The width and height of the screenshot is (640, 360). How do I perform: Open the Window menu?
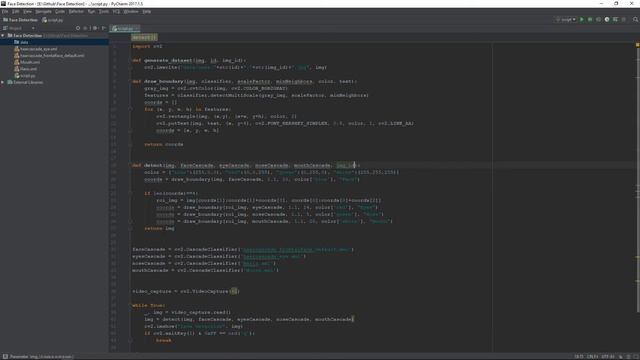(131, 11)
